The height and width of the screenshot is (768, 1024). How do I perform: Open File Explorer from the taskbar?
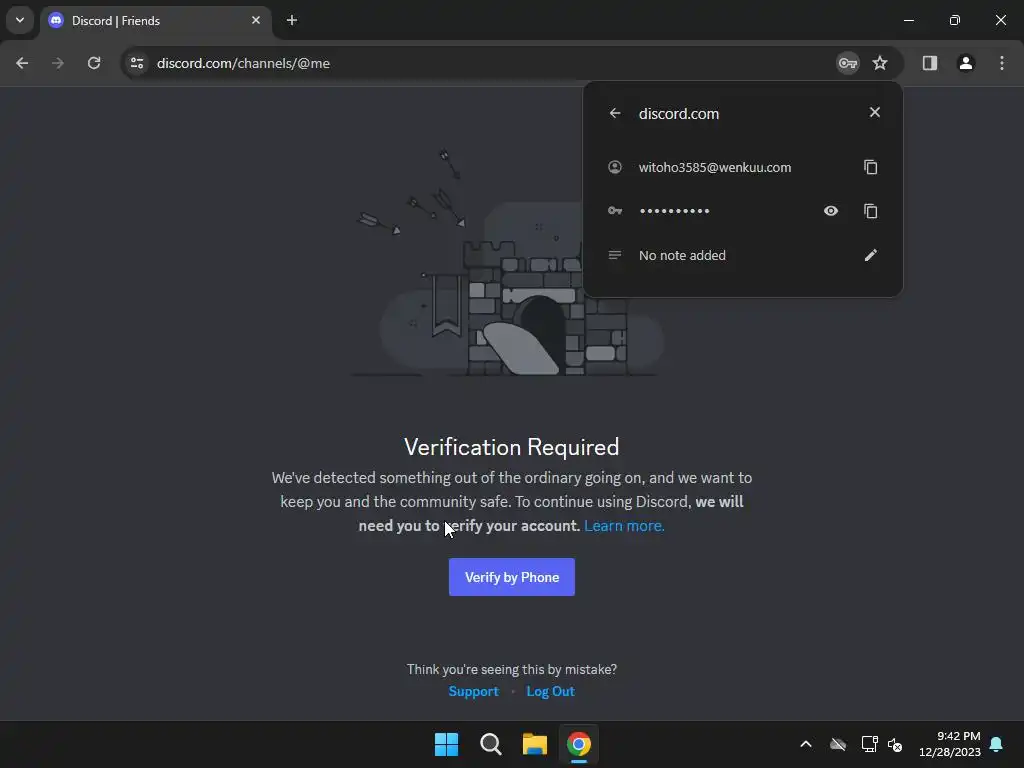pos(535,744)
